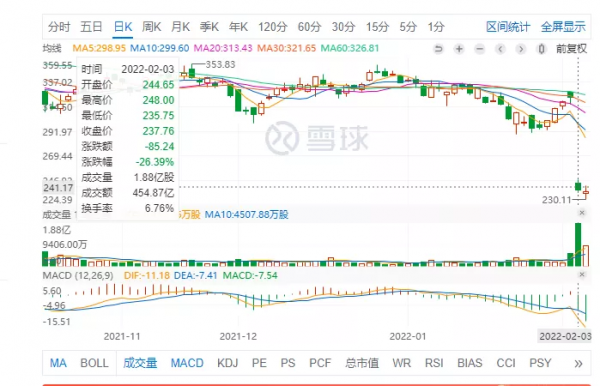Click the tallest green volume bar
The width and height of the screenshot is (600, 386).
pos(578,244)
